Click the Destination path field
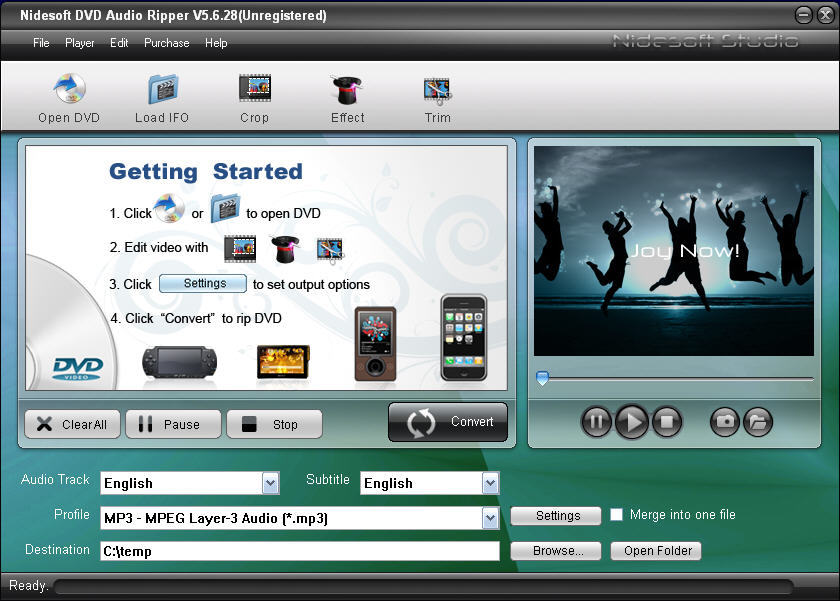This screenshot has height=601, width=840. [x=300, y=551]
